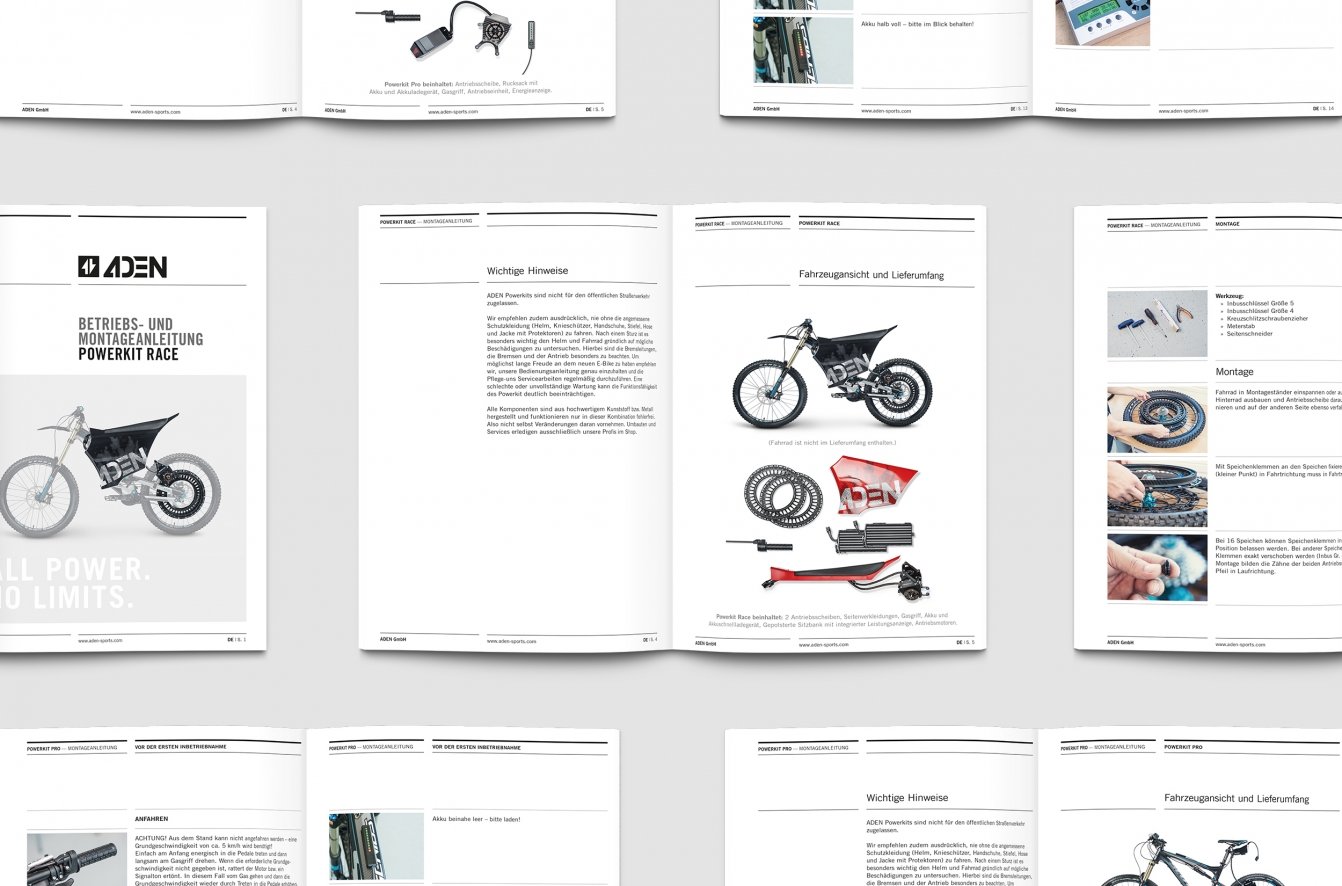Click 'Wichtige Hinweise' heading in the Powerkit Race spread
Screen dimensions: 1342x886
(x=527, y=271)
